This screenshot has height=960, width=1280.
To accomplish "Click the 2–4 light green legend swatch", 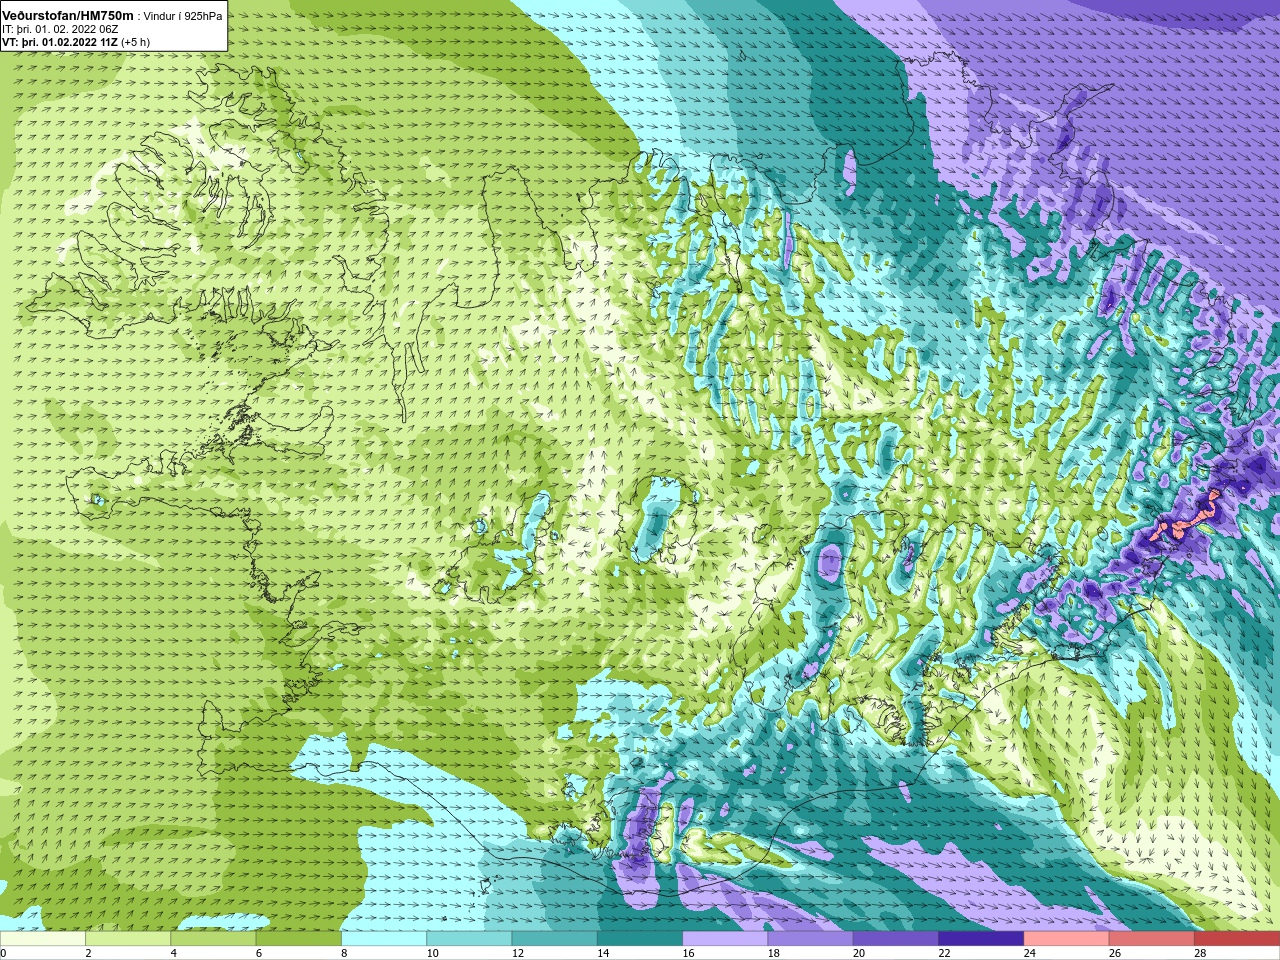I will click(x=128, y=939).
